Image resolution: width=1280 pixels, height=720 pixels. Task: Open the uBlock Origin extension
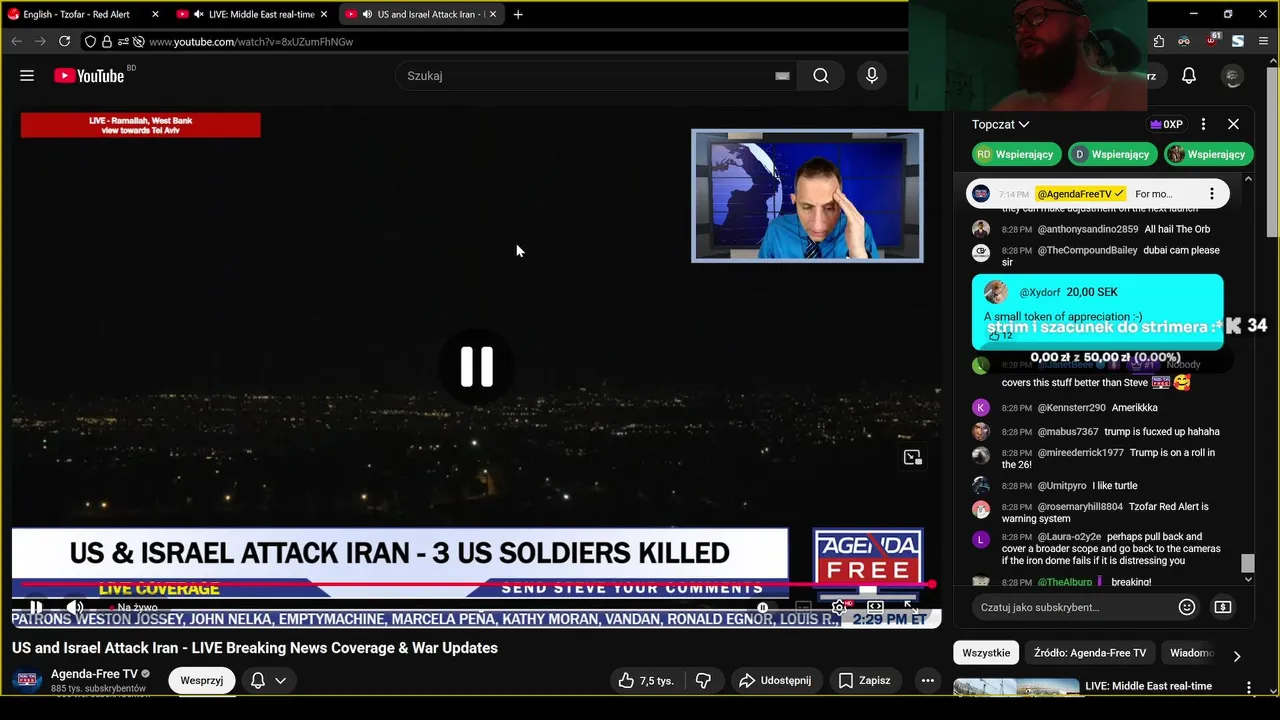pyautogui.click(x=1212, y=41)
